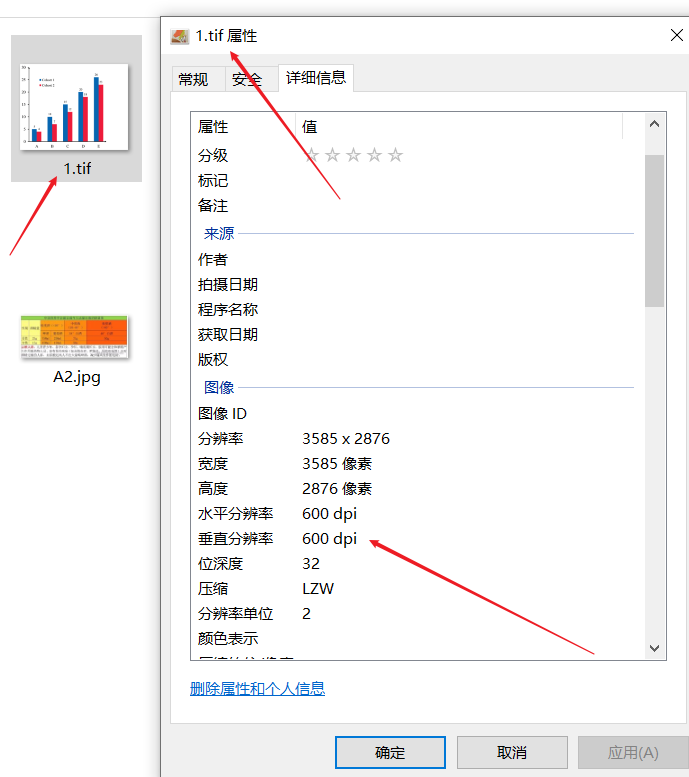689x777 pixels.
Task: Set rating to three stars
Action: [x=353, y=155]
